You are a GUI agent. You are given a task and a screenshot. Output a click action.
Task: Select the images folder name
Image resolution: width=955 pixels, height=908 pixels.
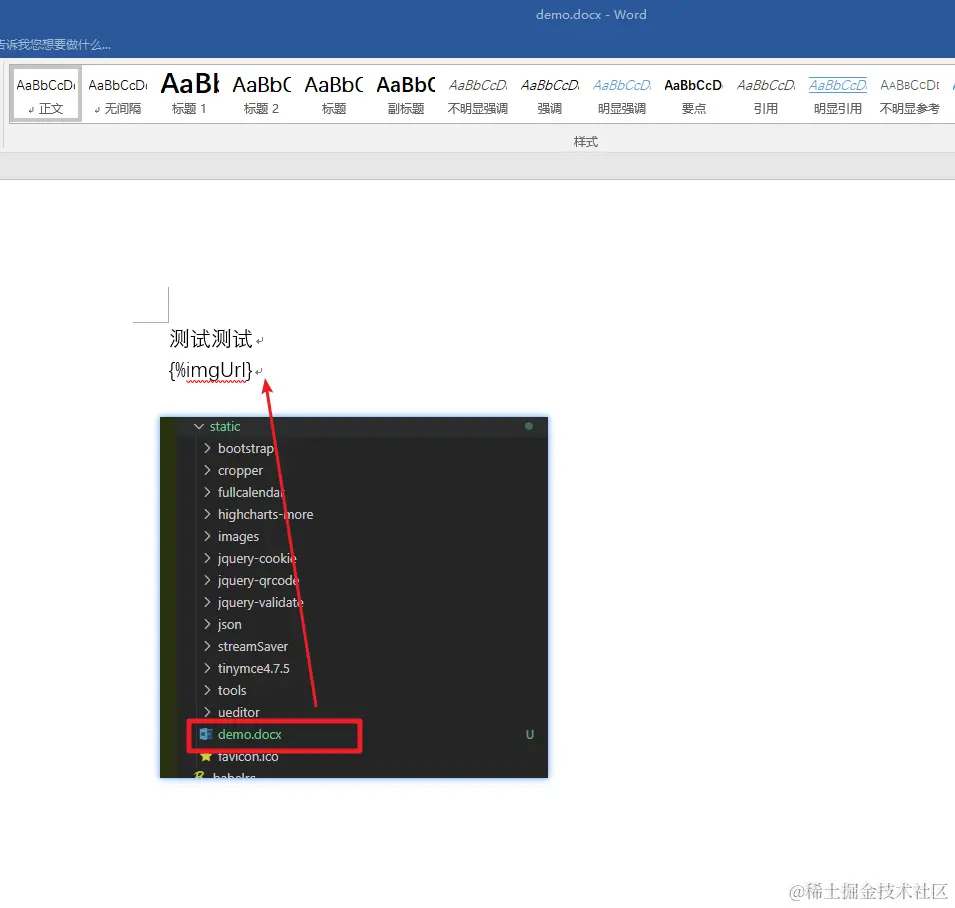tap(238, 537)
